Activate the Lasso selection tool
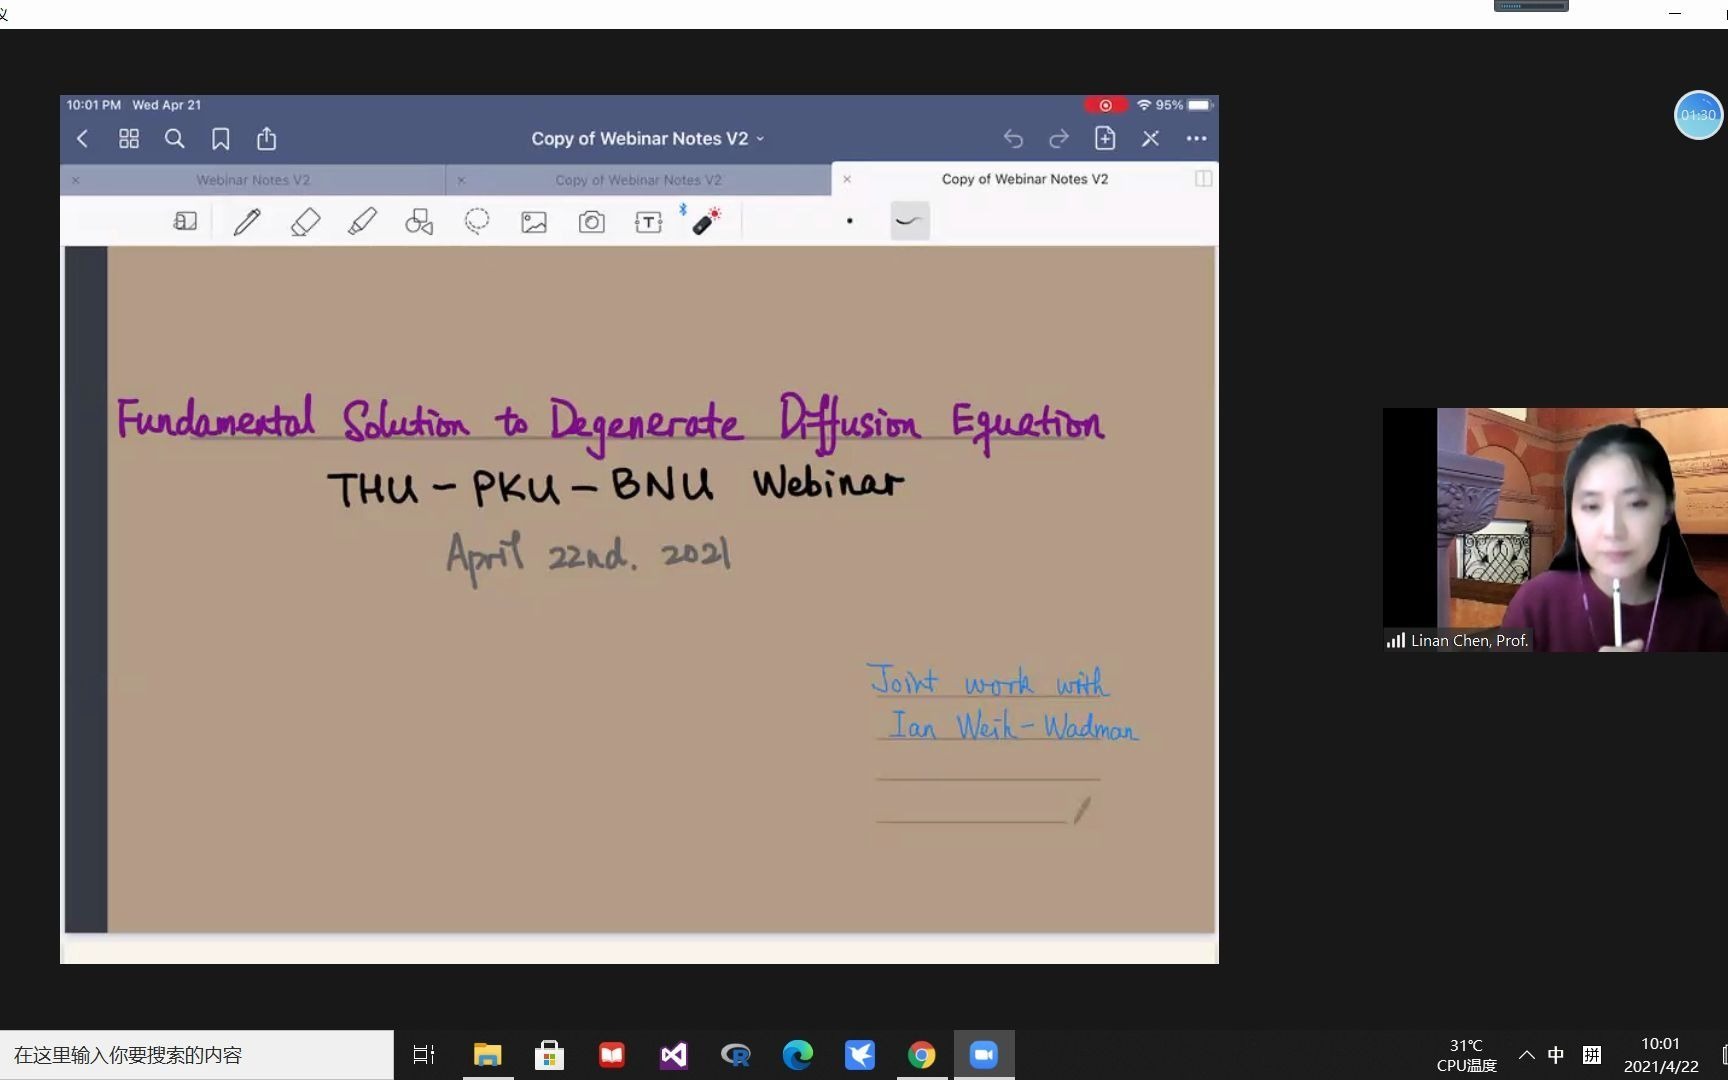The image size is (1728, 1080). (477, 221)
